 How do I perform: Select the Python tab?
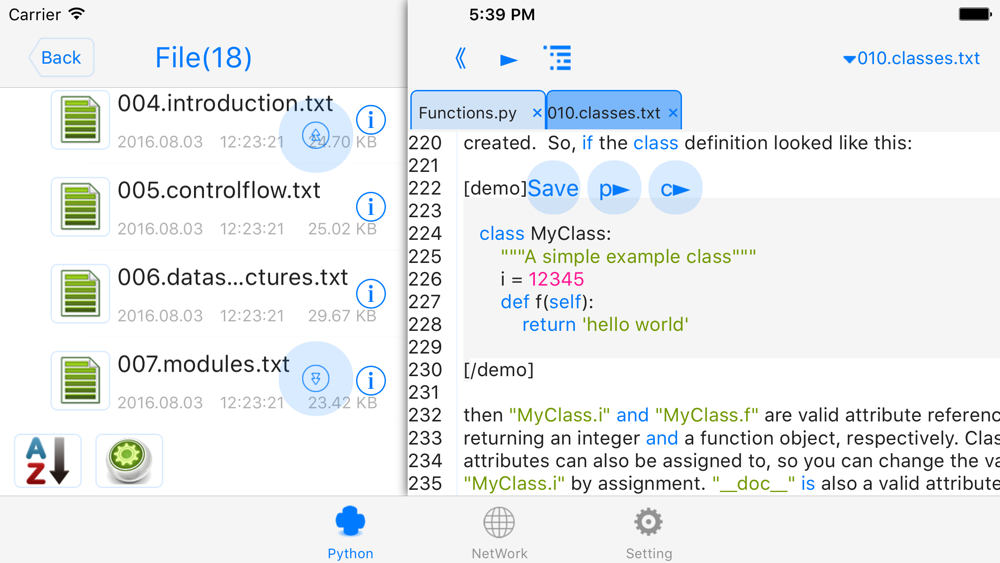(350, 532)
